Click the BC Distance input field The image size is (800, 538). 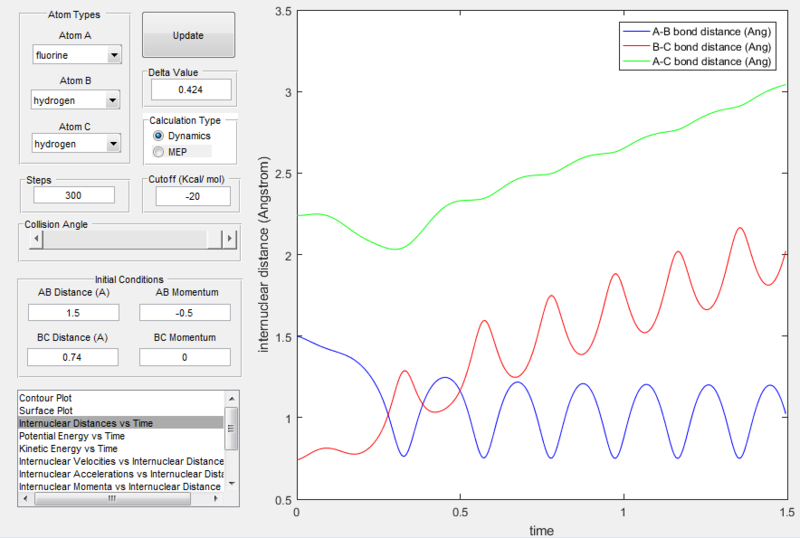72,357
